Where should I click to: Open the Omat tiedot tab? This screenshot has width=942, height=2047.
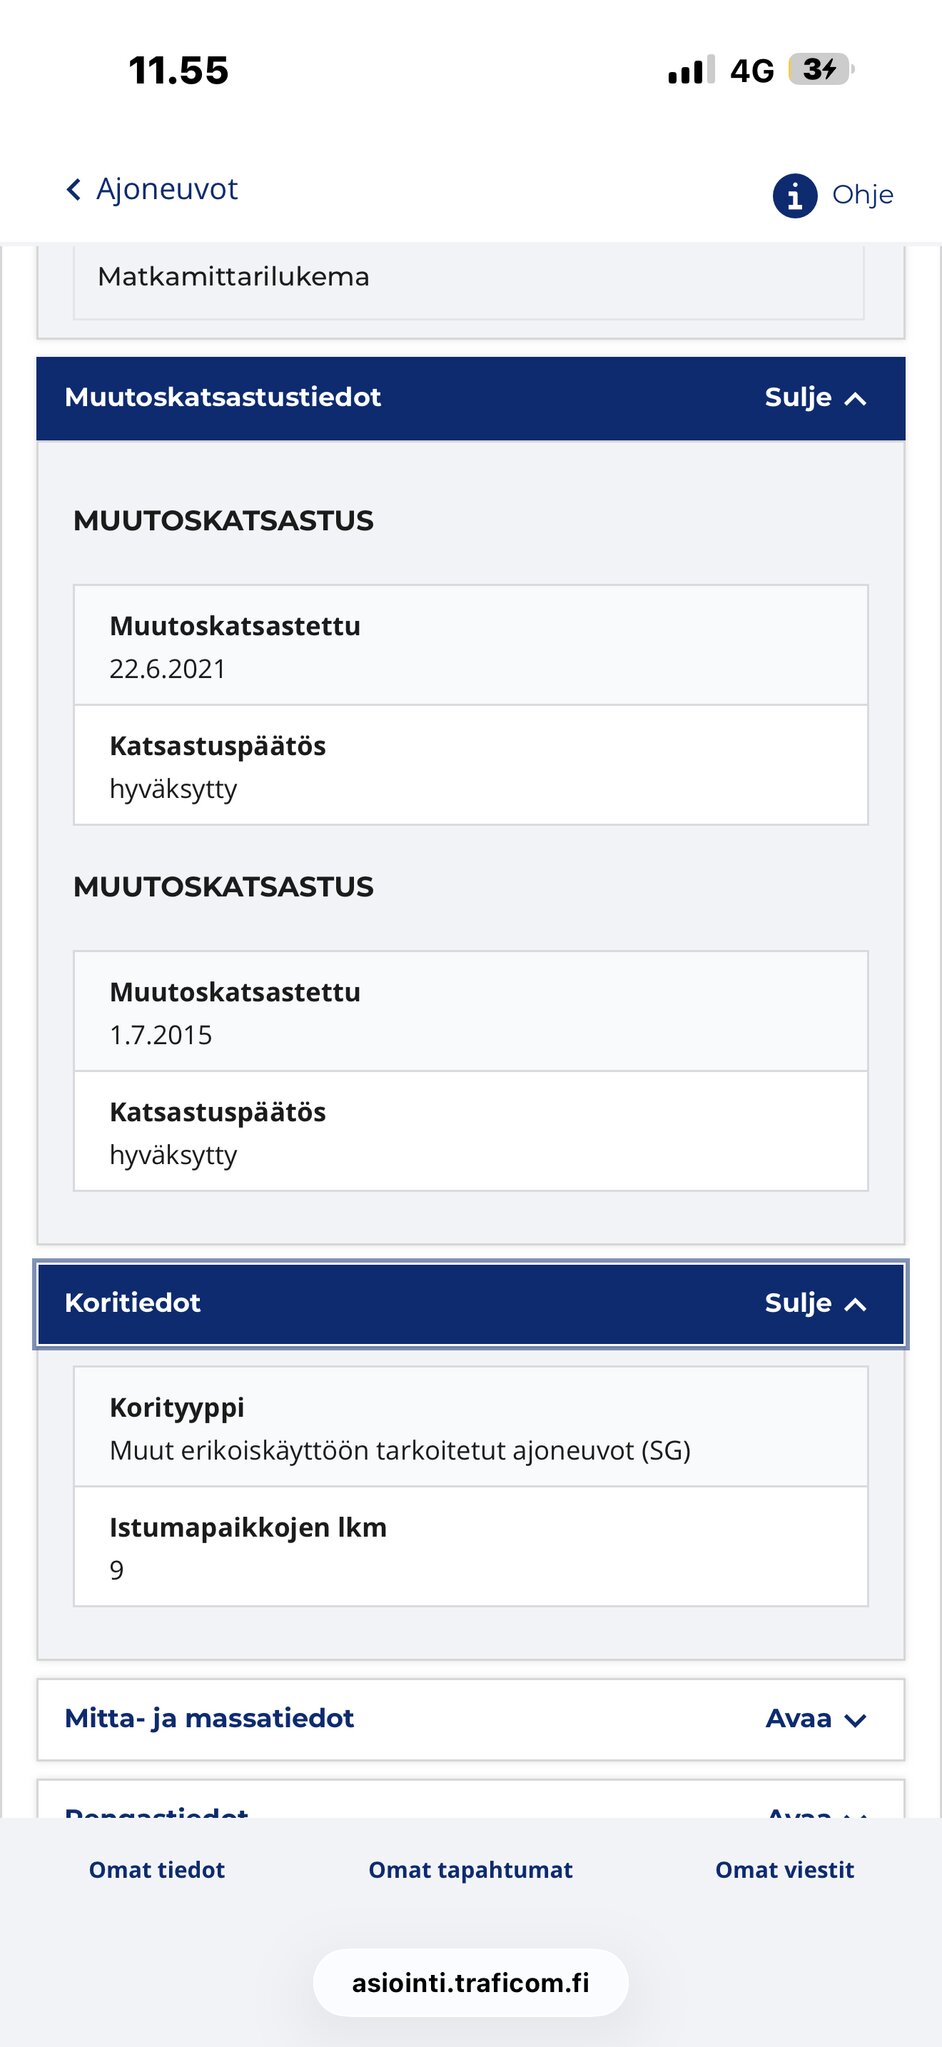tap(157, 1870)
